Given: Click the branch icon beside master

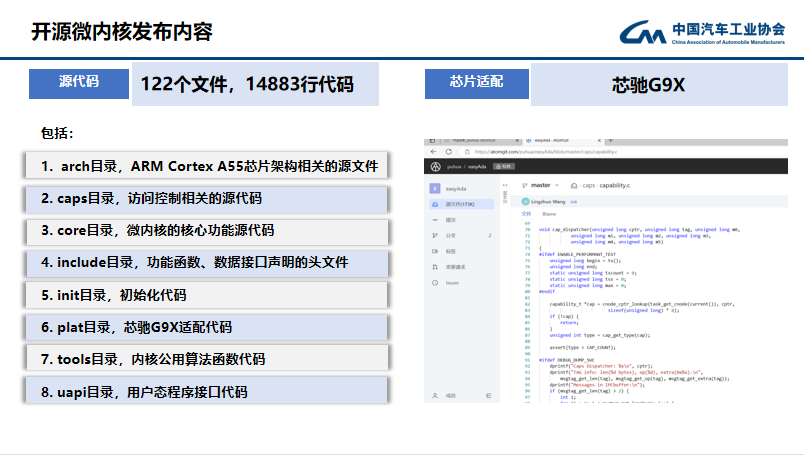Looking at the screenshot, I should coord(525,185).
